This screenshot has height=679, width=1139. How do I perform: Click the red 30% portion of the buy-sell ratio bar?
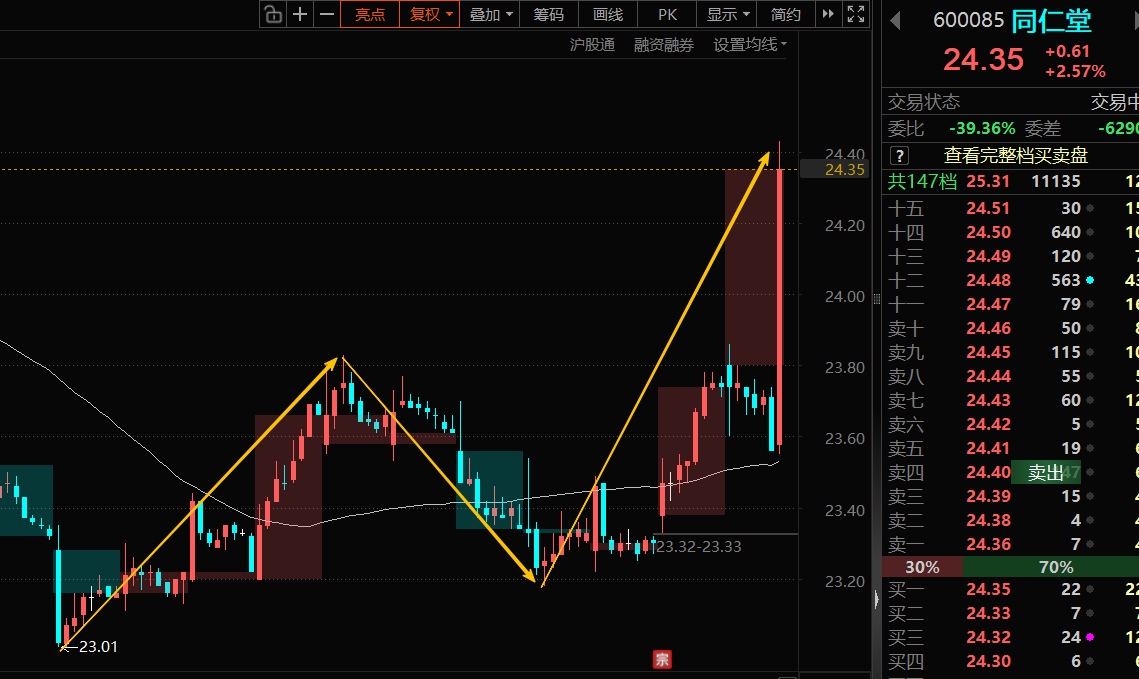pos(923,567)
